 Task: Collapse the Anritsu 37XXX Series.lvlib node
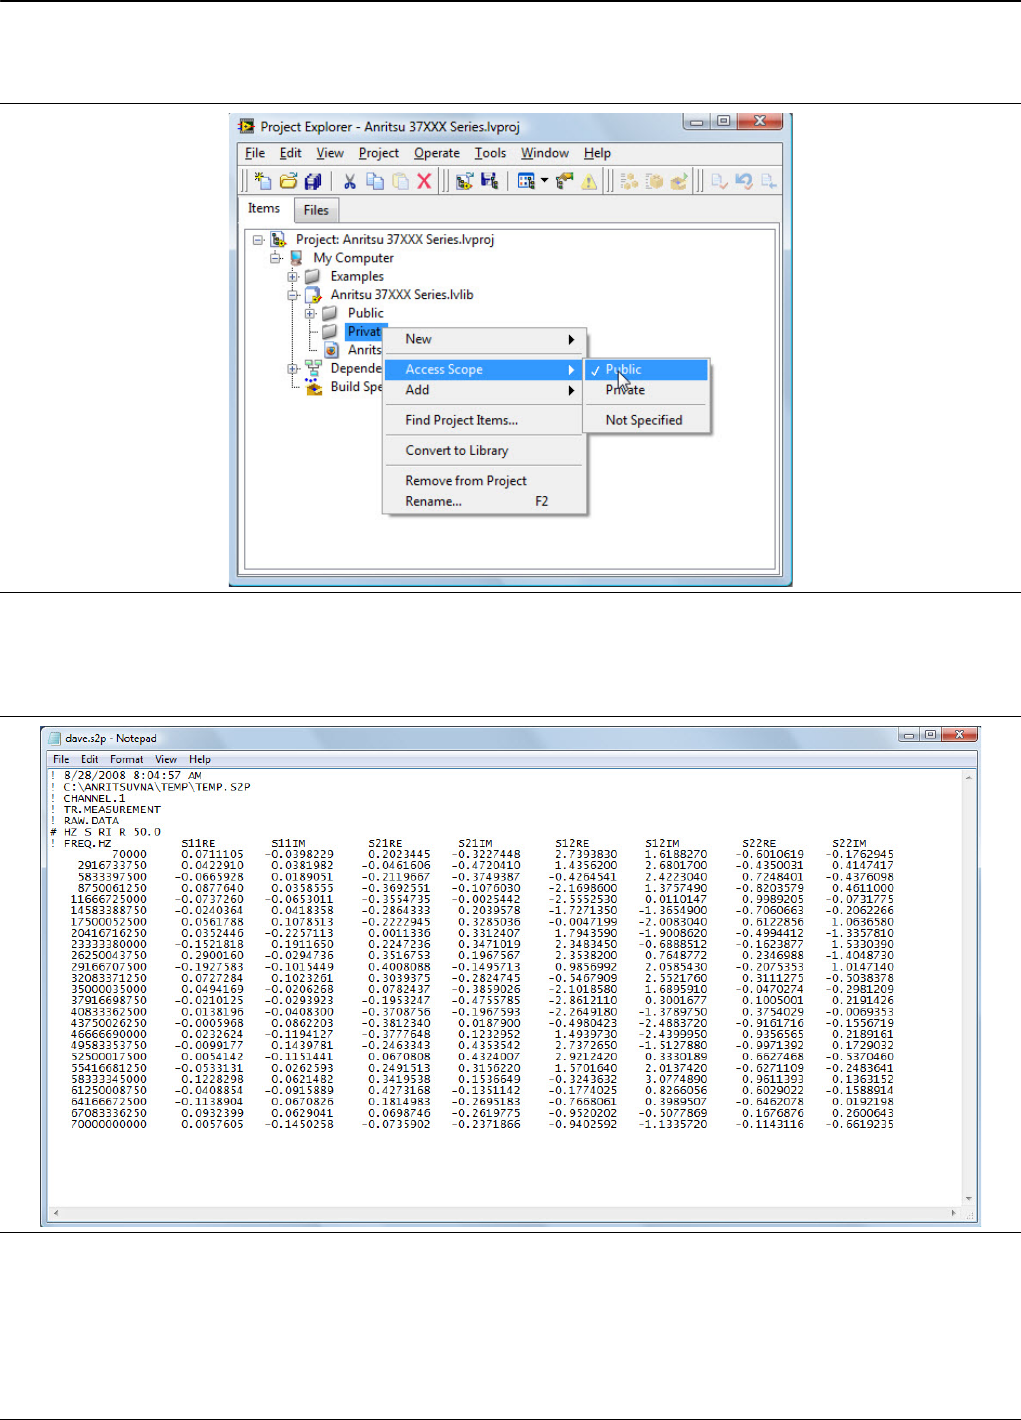pos(293,295)
